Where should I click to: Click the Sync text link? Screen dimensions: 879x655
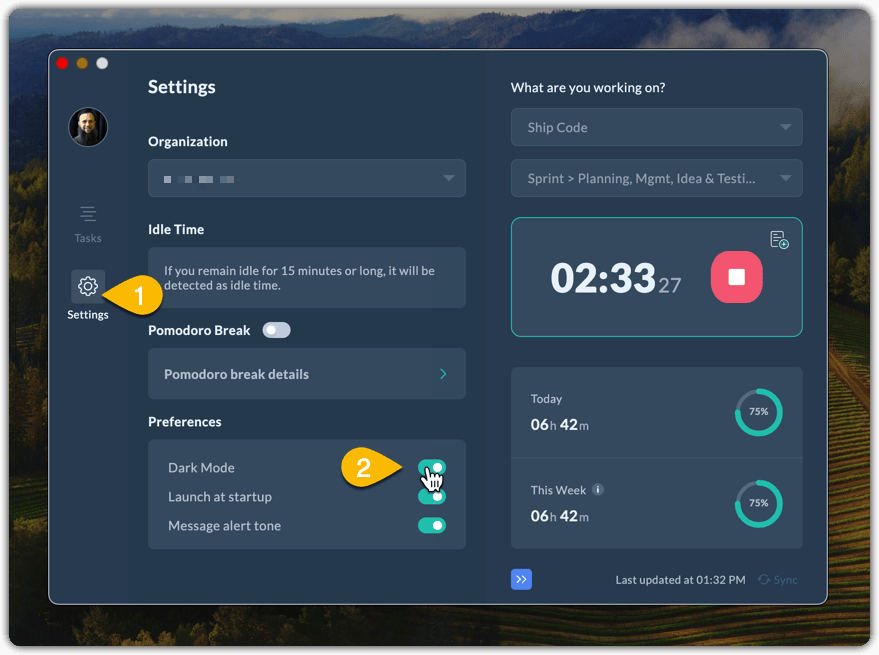[x=786, y=580]
